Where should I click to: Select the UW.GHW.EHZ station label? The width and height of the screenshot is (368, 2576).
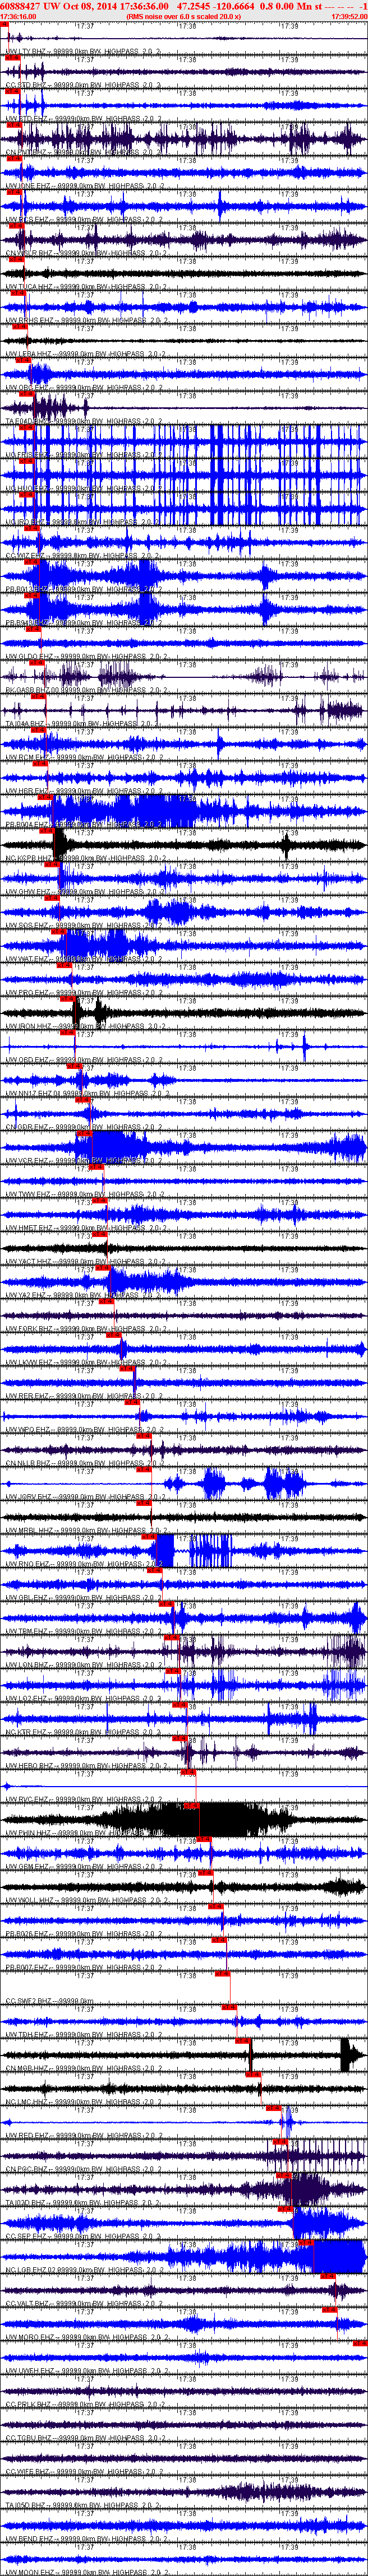click(84, 892)
